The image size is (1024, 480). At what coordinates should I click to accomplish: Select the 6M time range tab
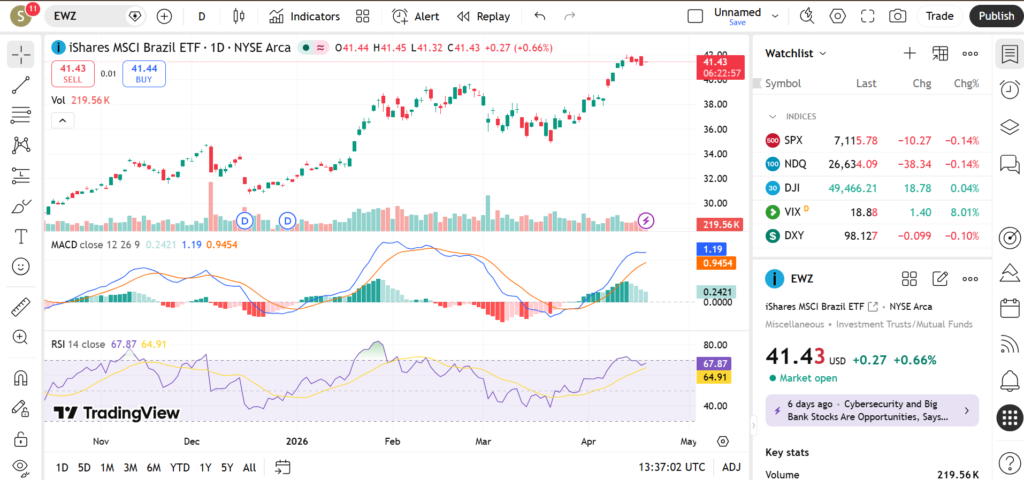[153, 467]
